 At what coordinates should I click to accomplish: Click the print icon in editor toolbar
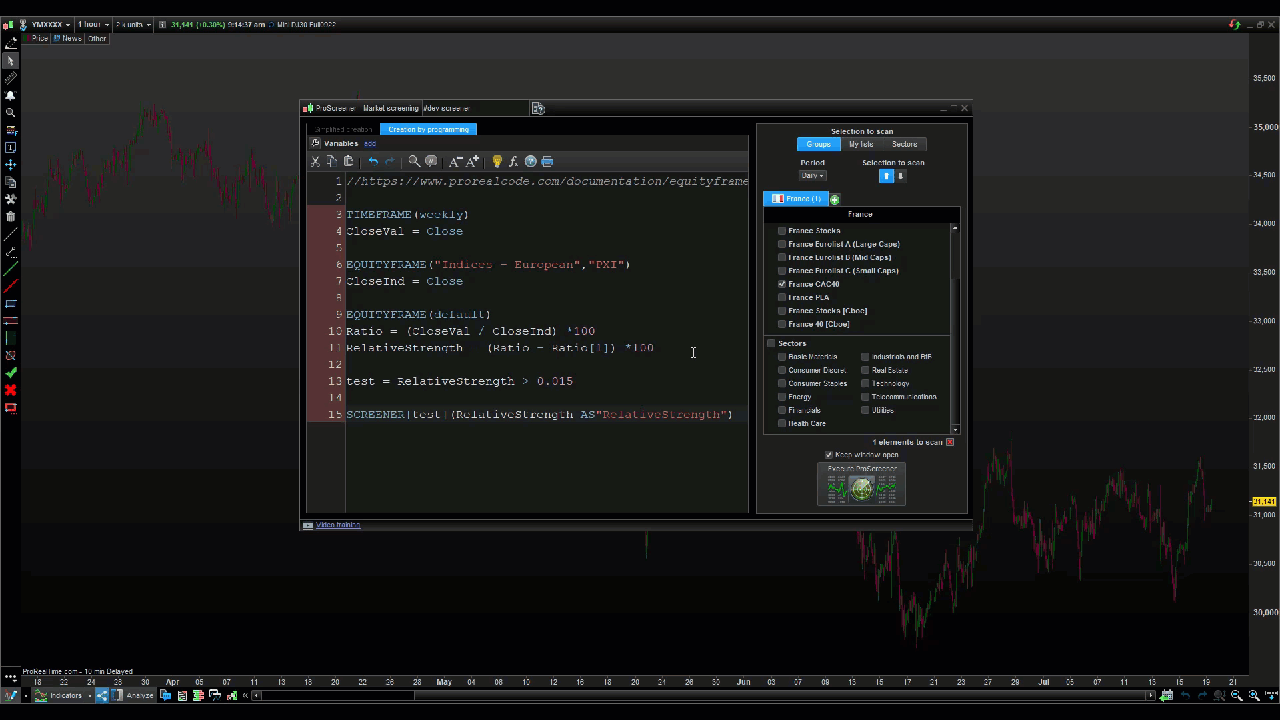(547, 161)
